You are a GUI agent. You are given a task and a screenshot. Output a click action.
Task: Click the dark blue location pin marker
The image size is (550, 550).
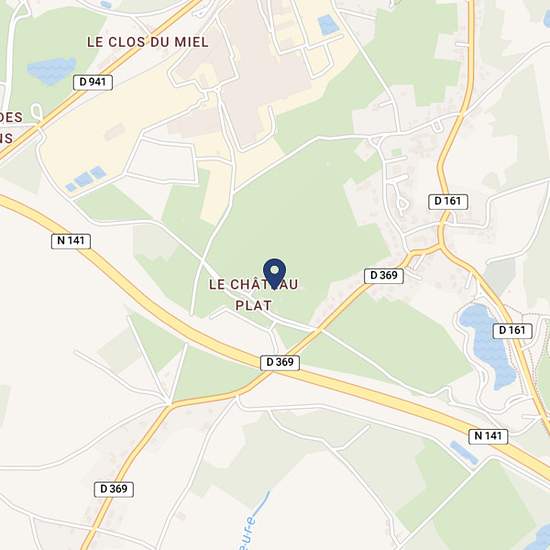pos(274,274)
